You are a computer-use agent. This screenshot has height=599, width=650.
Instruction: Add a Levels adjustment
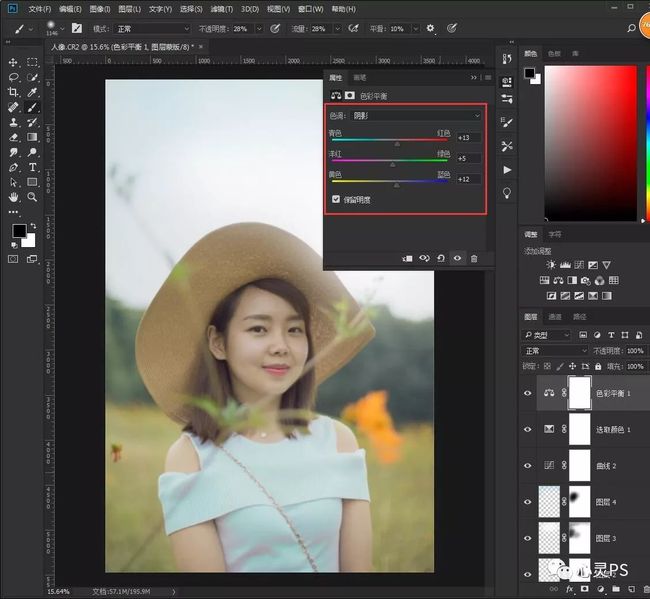coord(565,265)
